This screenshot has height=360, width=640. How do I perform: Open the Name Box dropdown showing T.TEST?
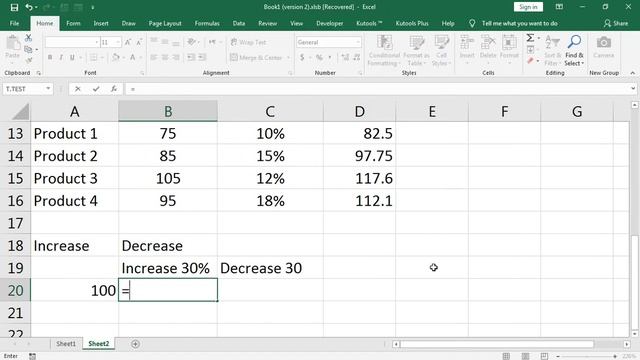click(x=48, y=89)
